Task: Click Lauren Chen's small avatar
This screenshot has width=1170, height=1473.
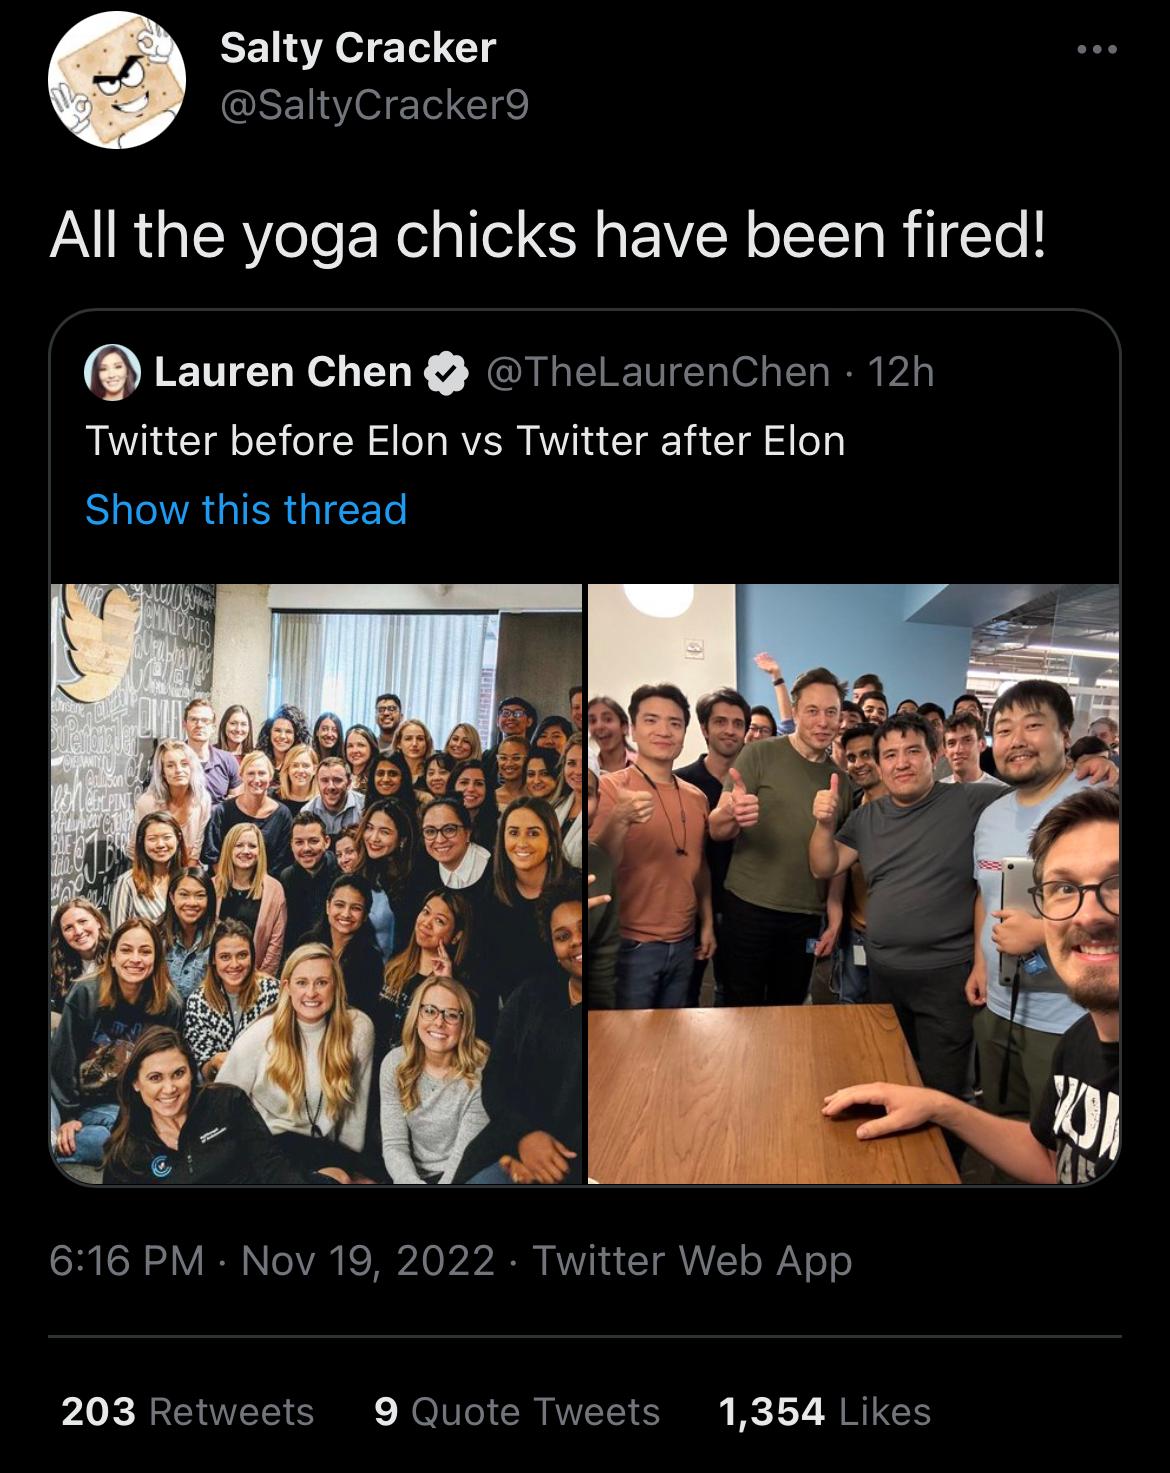Action: point(112,372)
